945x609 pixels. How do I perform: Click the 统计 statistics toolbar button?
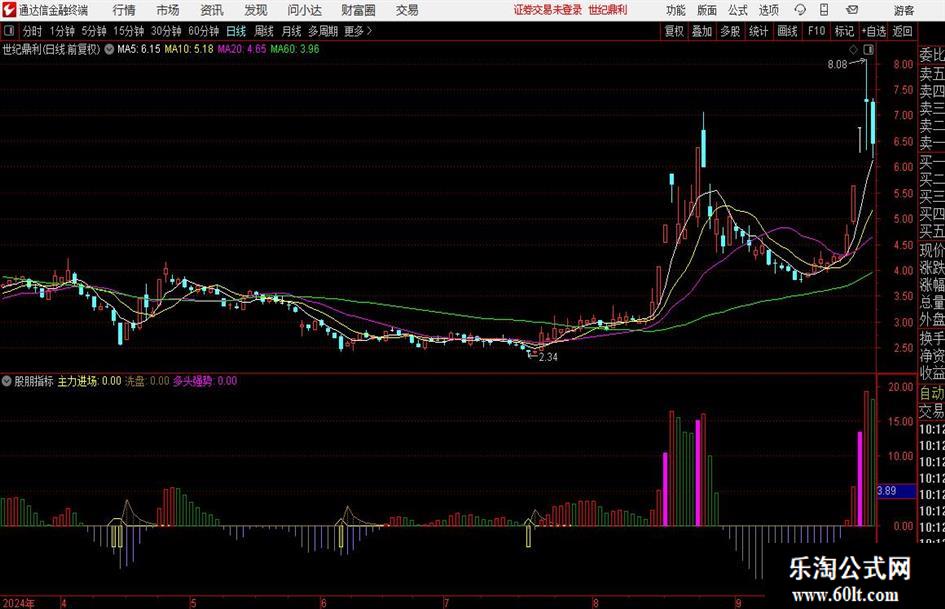[x=758, y=31]
